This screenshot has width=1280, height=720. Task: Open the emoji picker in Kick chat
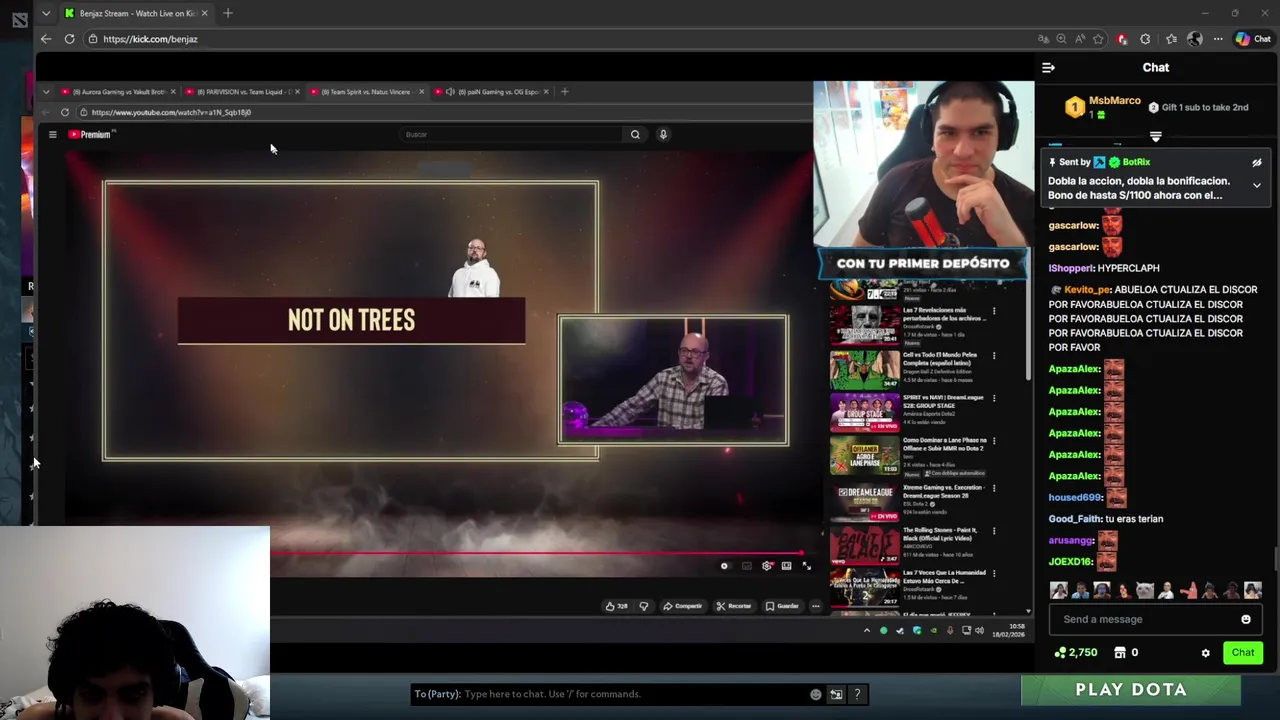[x=1246, y=619]
